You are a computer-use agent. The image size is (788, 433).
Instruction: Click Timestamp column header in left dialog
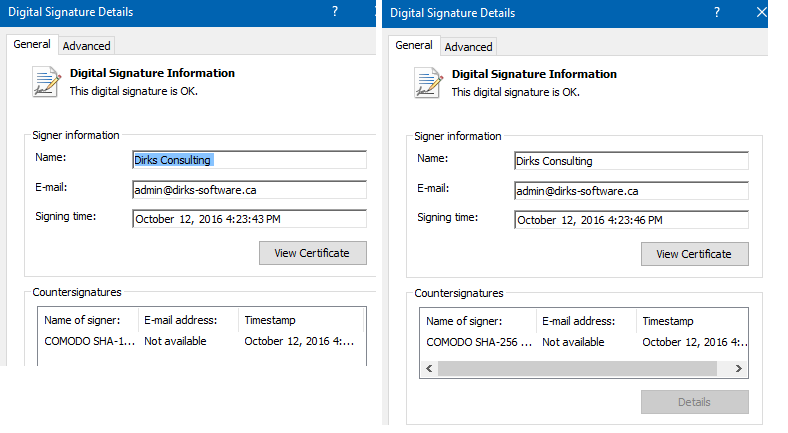tap(301, 320)
